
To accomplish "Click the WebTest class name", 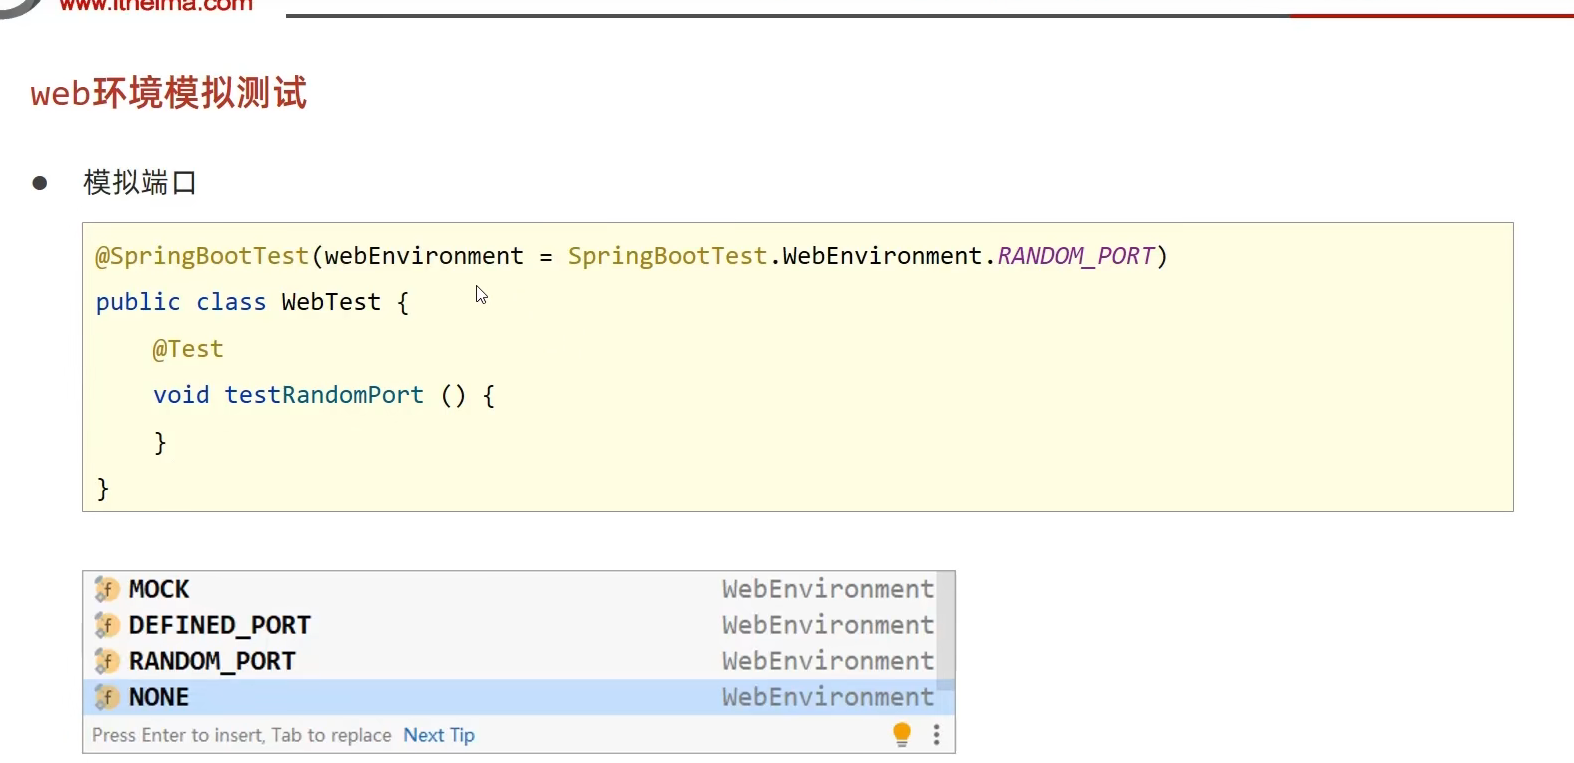I will (331, 302).
